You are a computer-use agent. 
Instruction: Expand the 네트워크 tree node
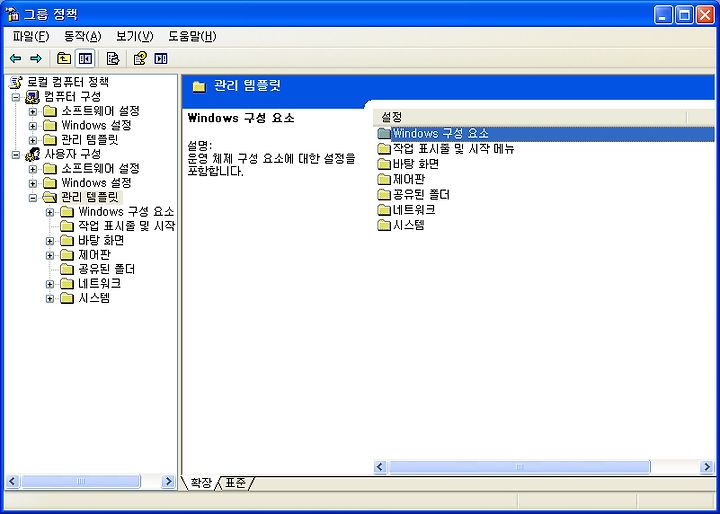click(x=50, y=284)
